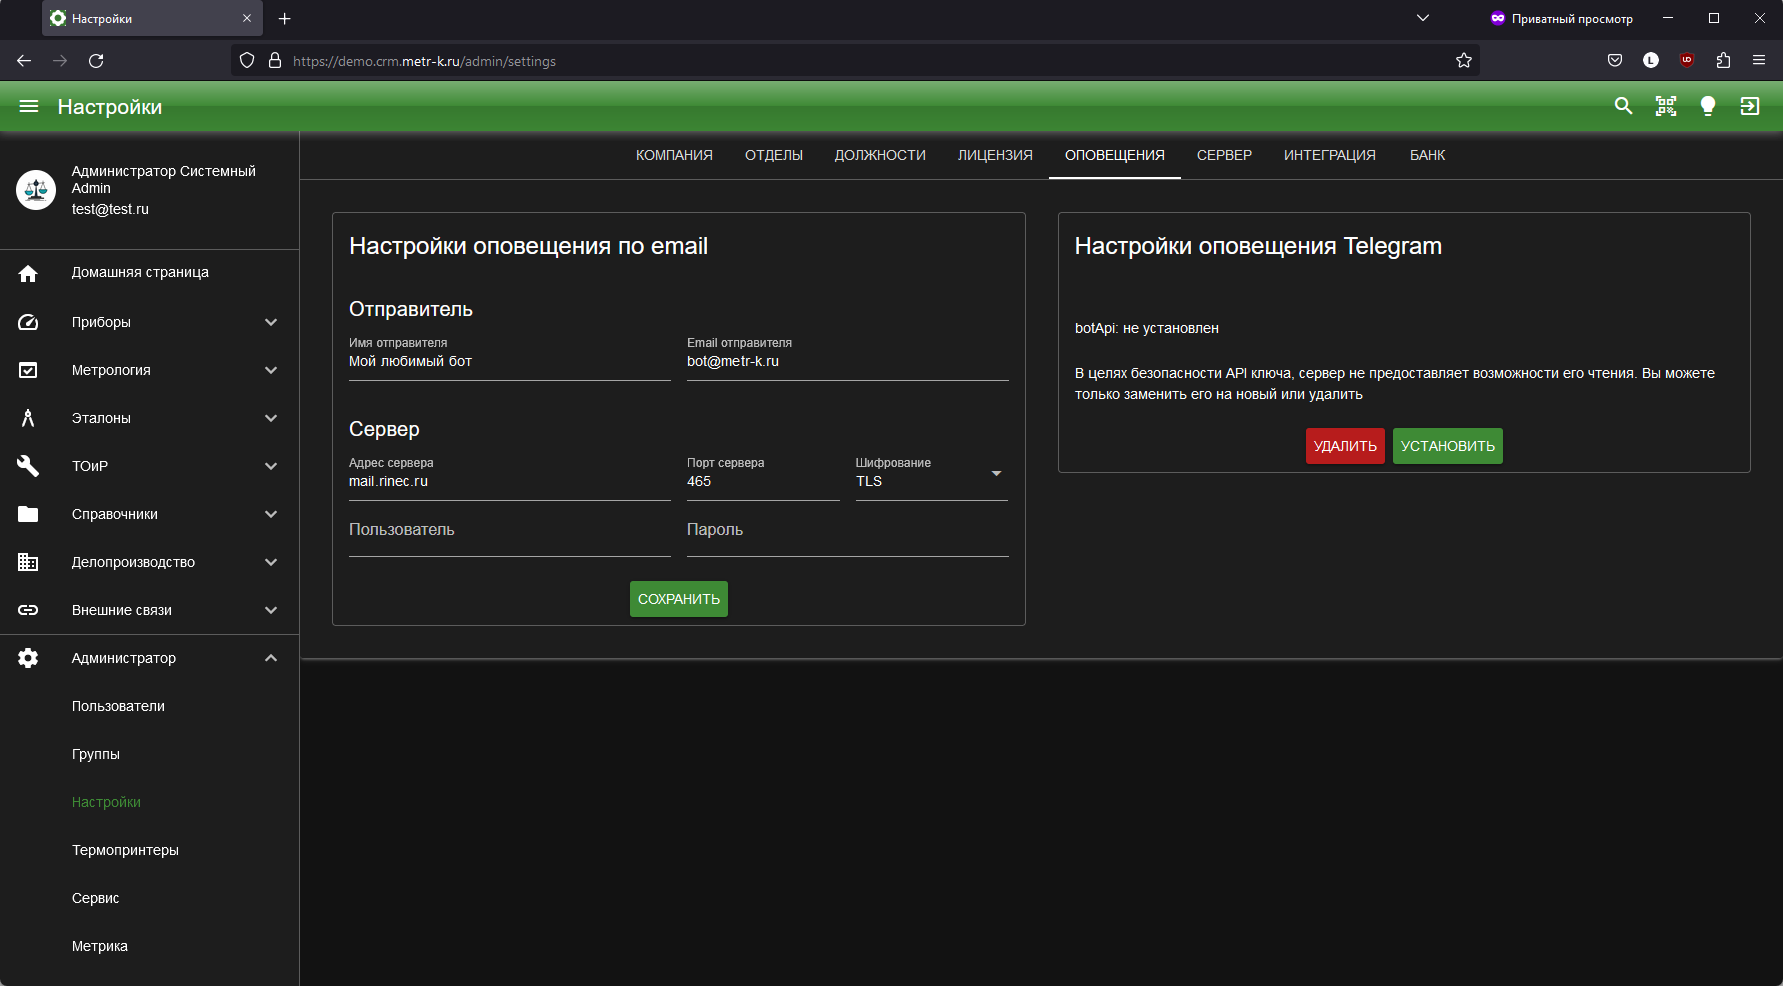The height and width of the screenshot is (986, 1783).
Task: Click the link icon next to Внешние связи
Action: click(28, 610)
